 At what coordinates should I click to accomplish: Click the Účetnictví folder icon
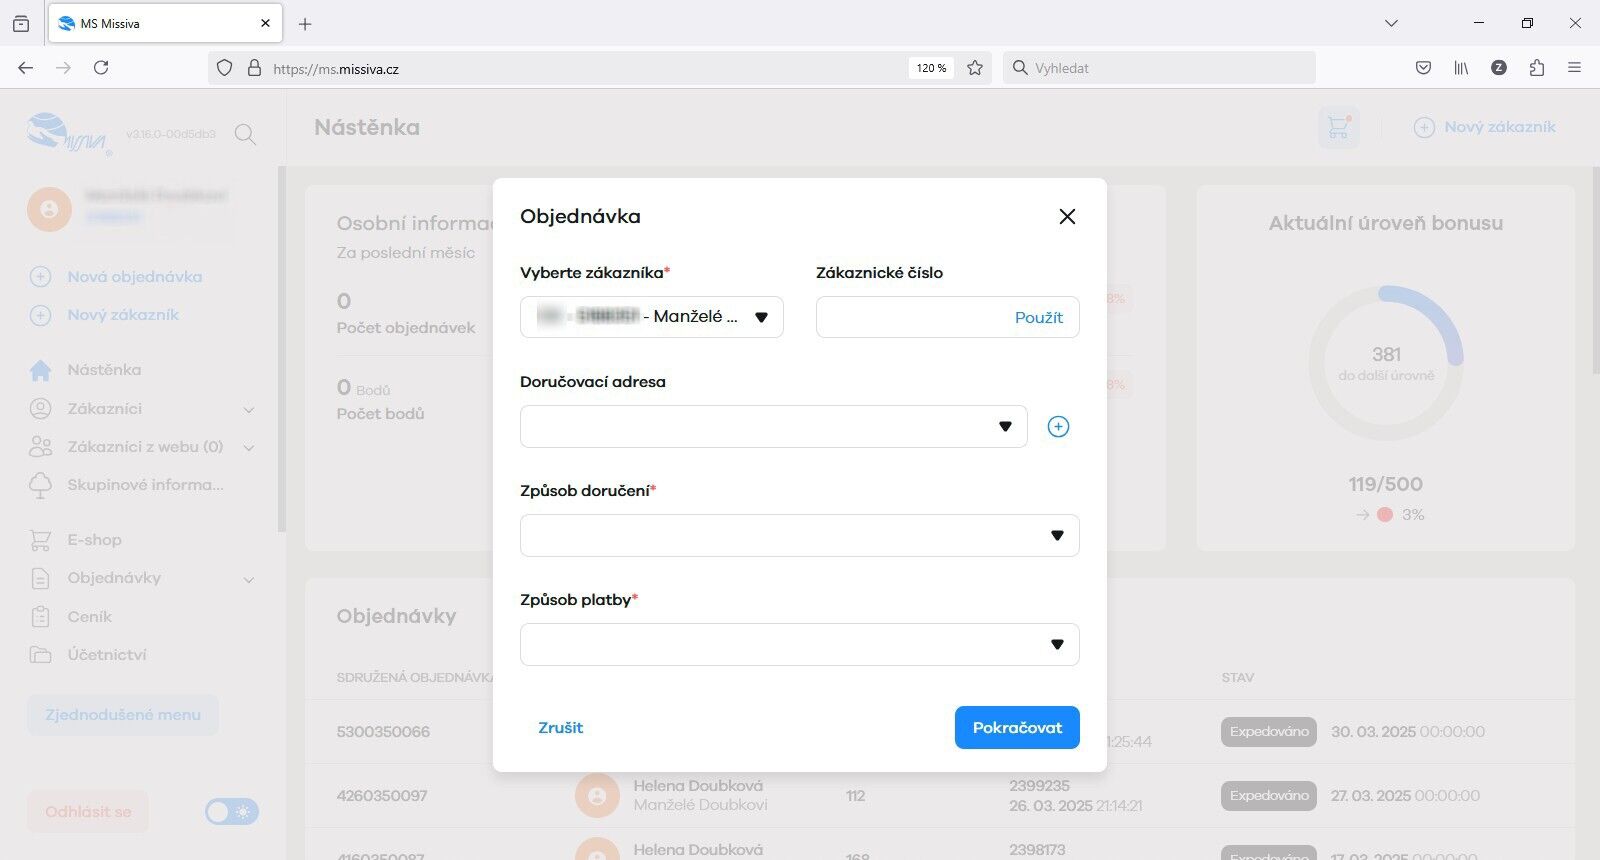tap(40, 655)
